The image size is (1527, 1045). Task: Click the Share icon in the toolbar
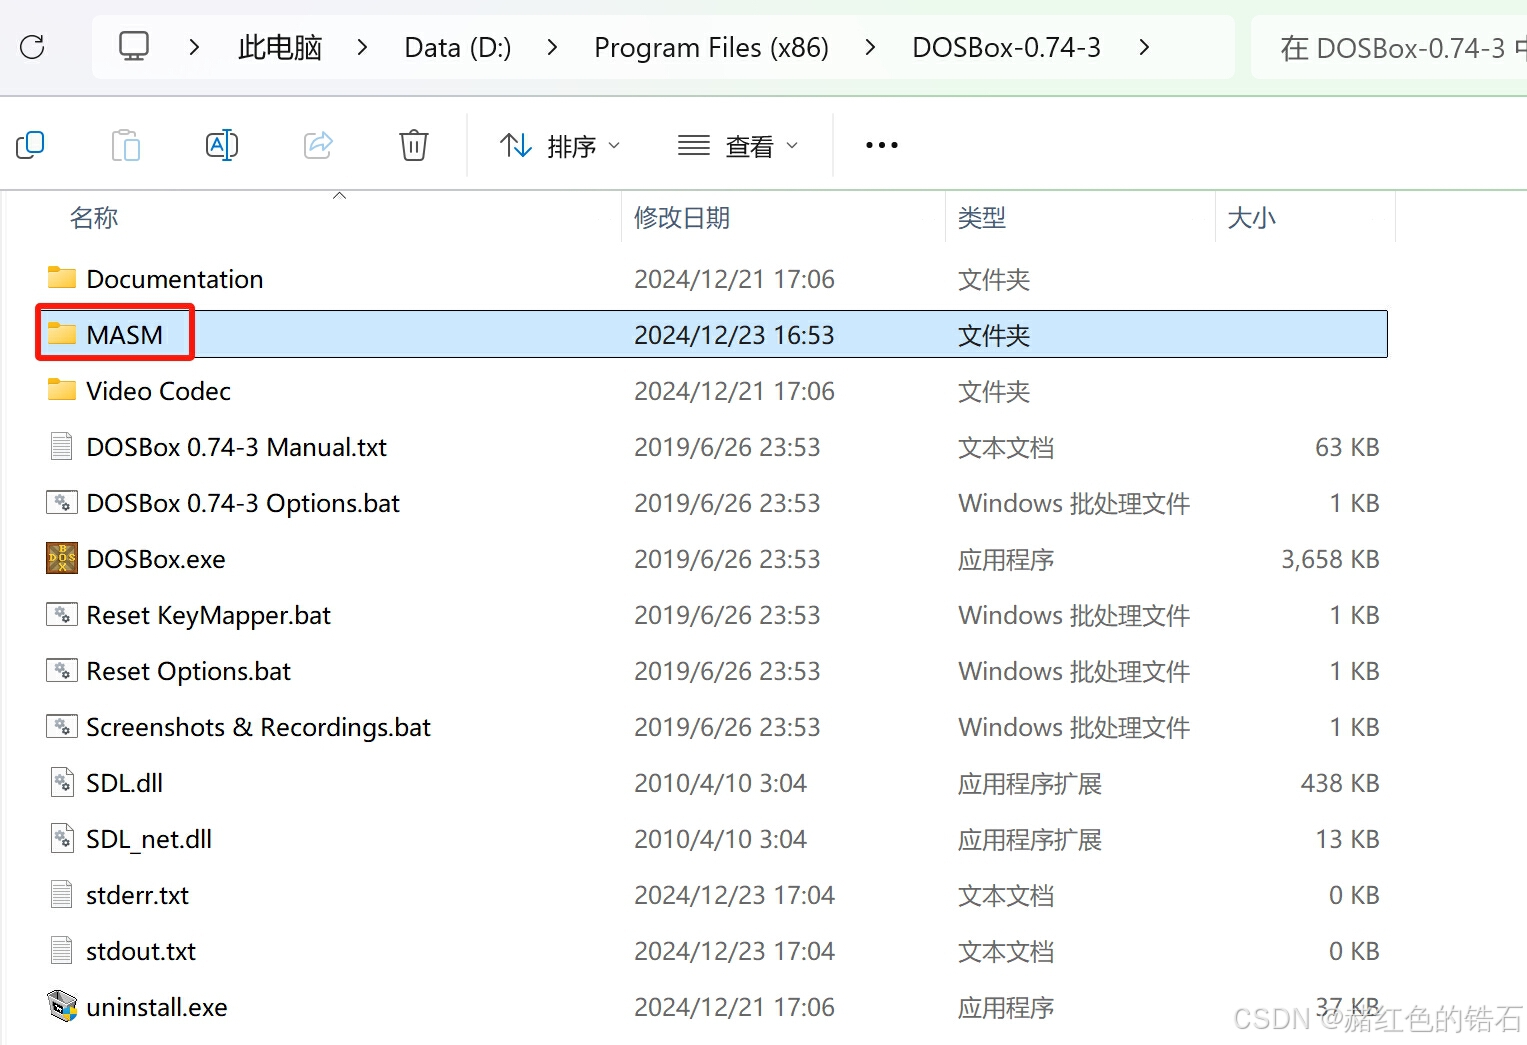coord(318,144)
